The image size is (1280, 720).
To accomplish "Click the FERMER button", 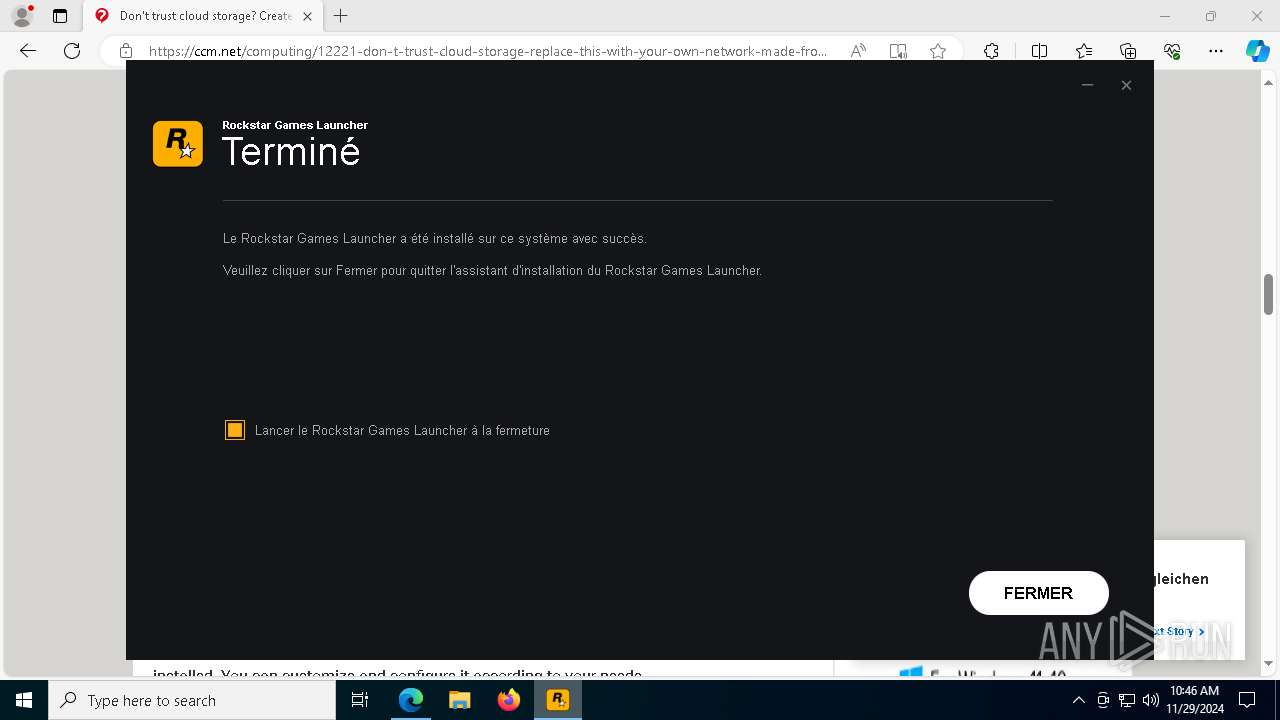I will click(x=1038, y=593).
